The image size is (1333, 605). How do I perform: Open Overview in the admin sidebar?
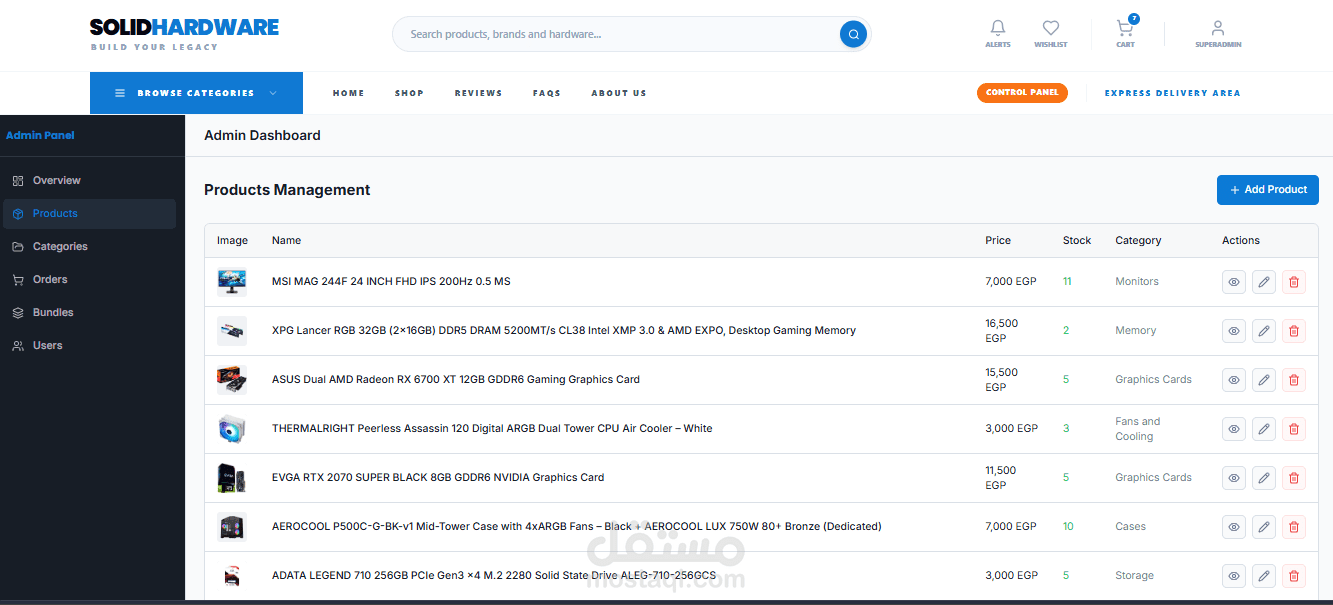(89, 180)
